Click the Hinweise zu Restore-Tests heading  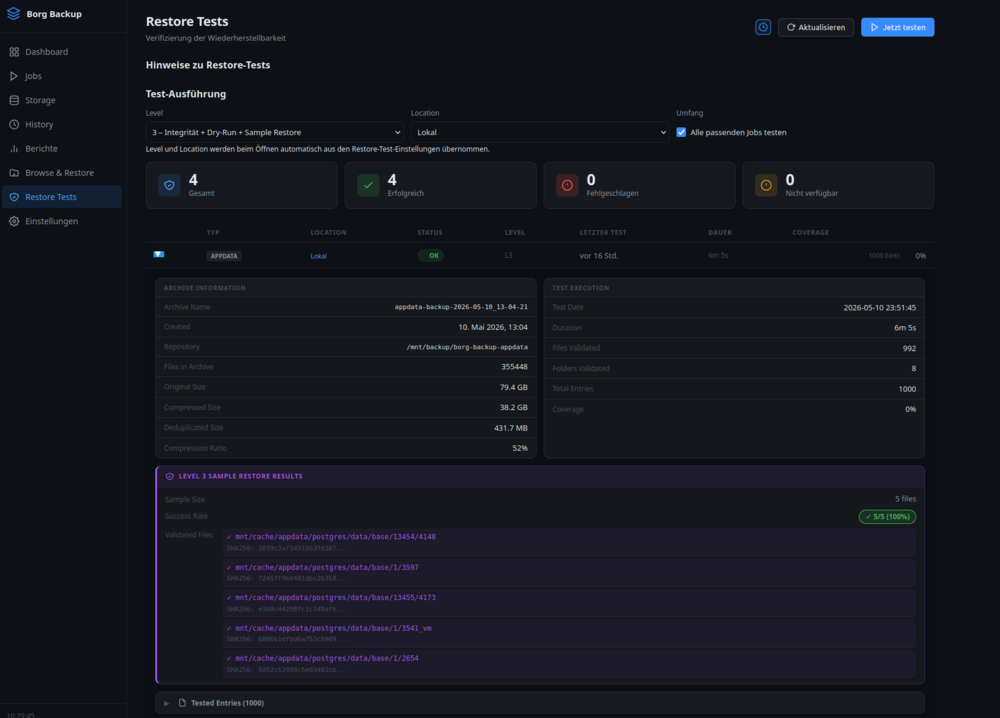pos(208,65)
